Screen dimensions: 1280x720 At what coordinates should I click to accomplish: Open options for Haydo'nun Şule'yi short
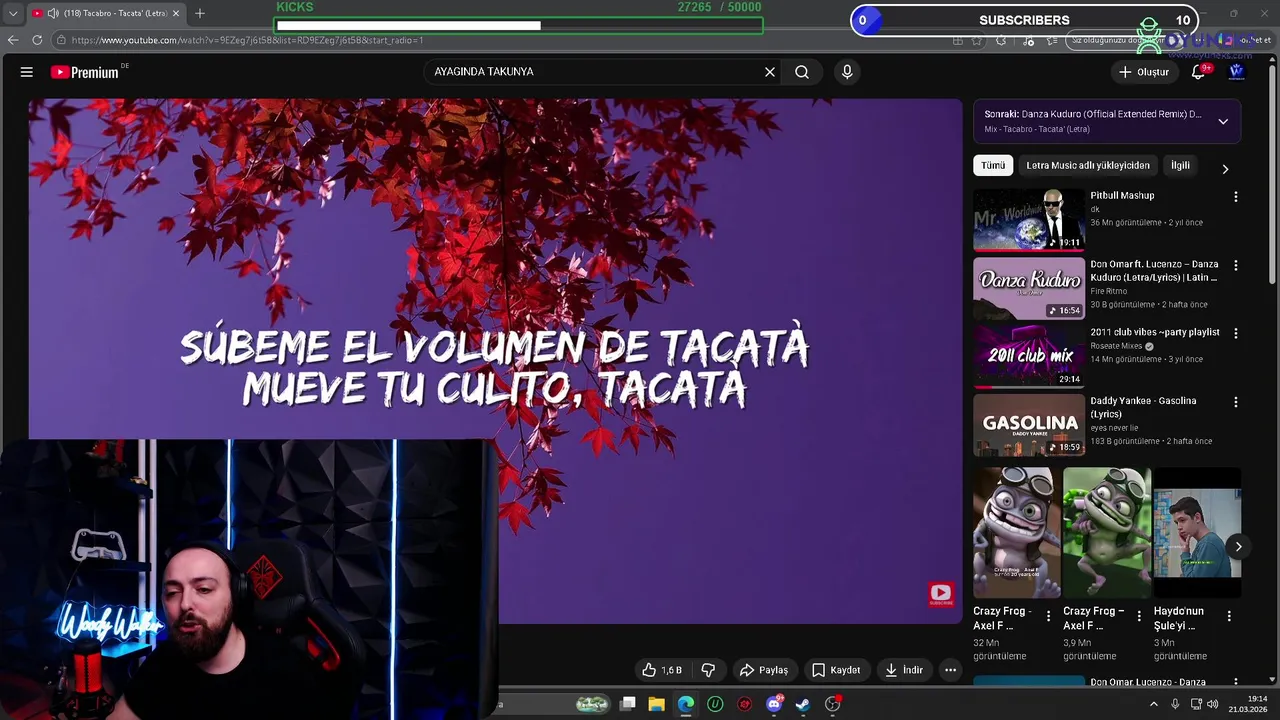[x=1229, y=617]
